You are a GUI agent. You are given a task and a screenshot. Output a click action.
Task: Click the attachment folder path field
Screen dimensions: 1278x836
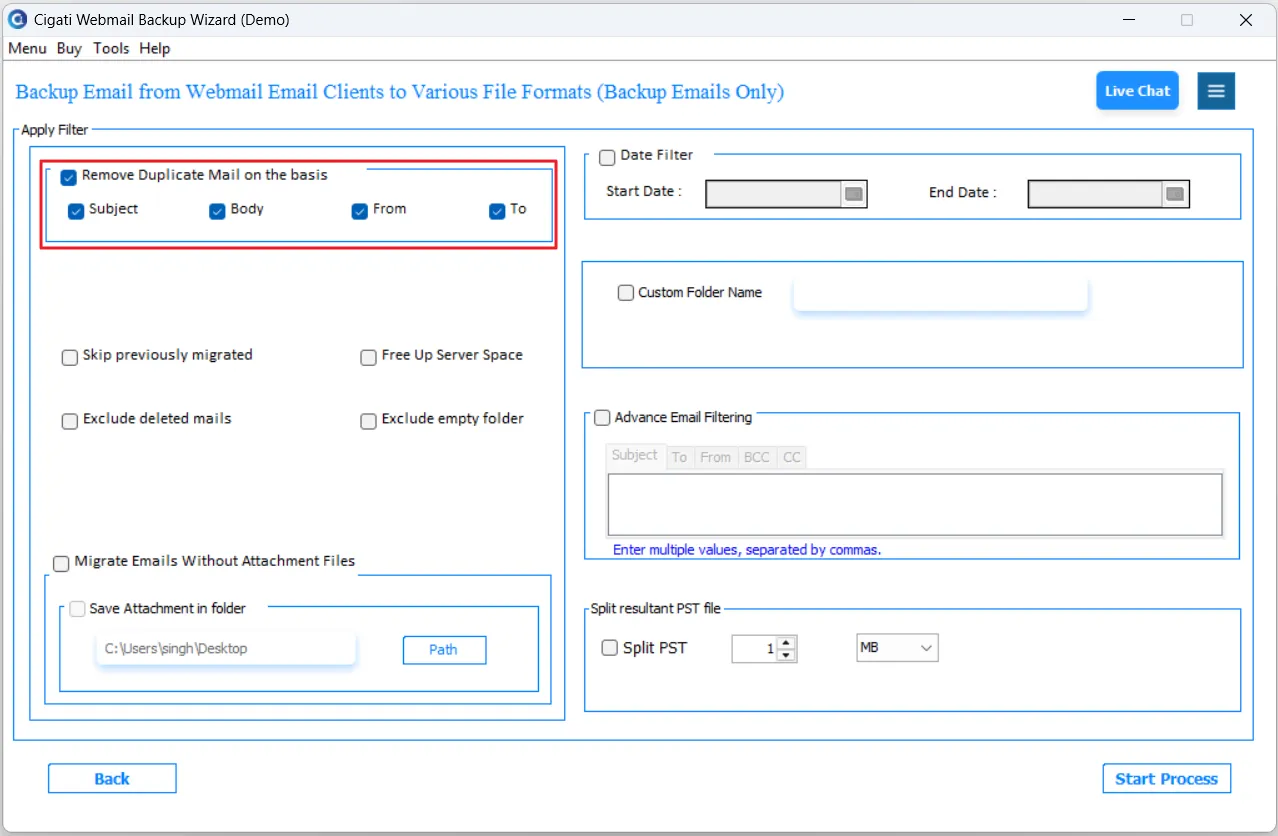tap(226, 648)
